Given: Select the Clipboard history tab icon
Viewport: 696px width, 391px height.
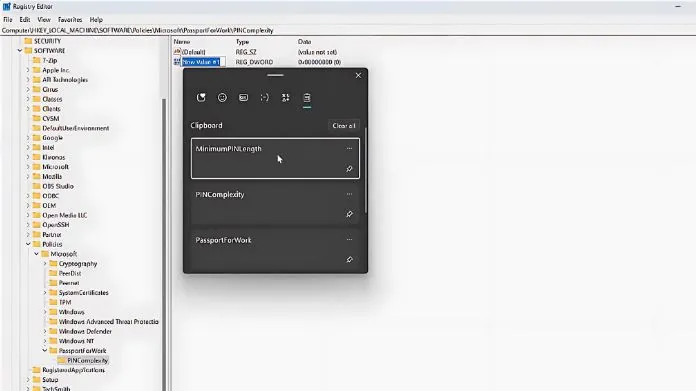Looking at the screenshot, I should tap(307, 98).
